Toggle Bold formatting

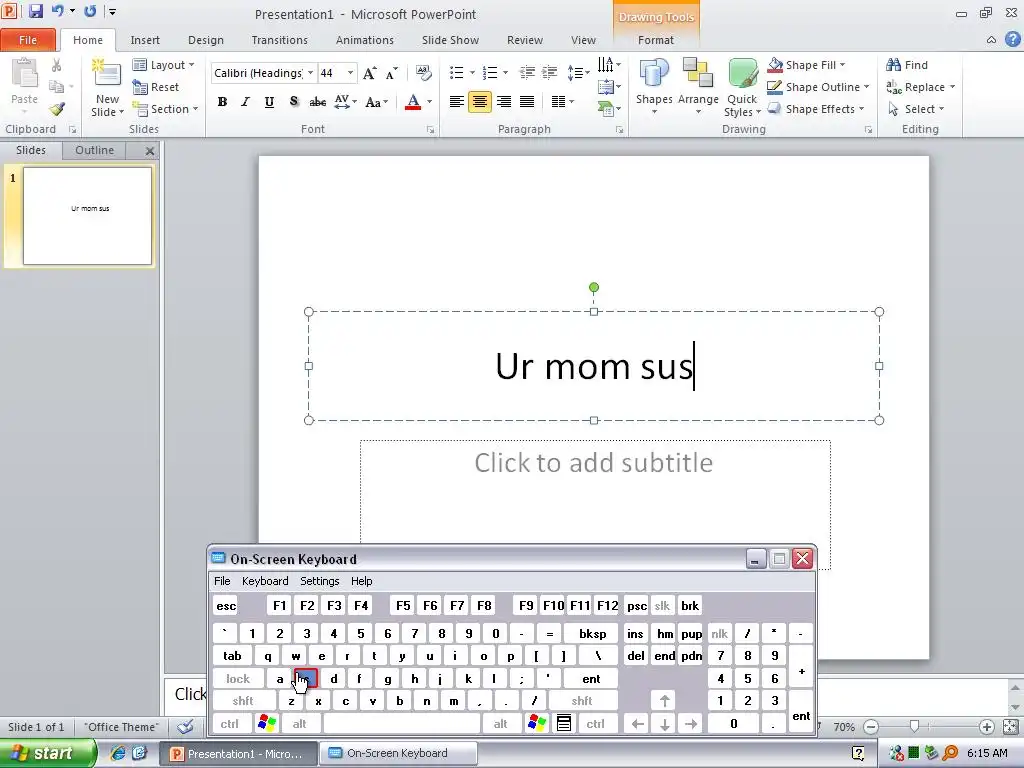[x=222, y=102]
